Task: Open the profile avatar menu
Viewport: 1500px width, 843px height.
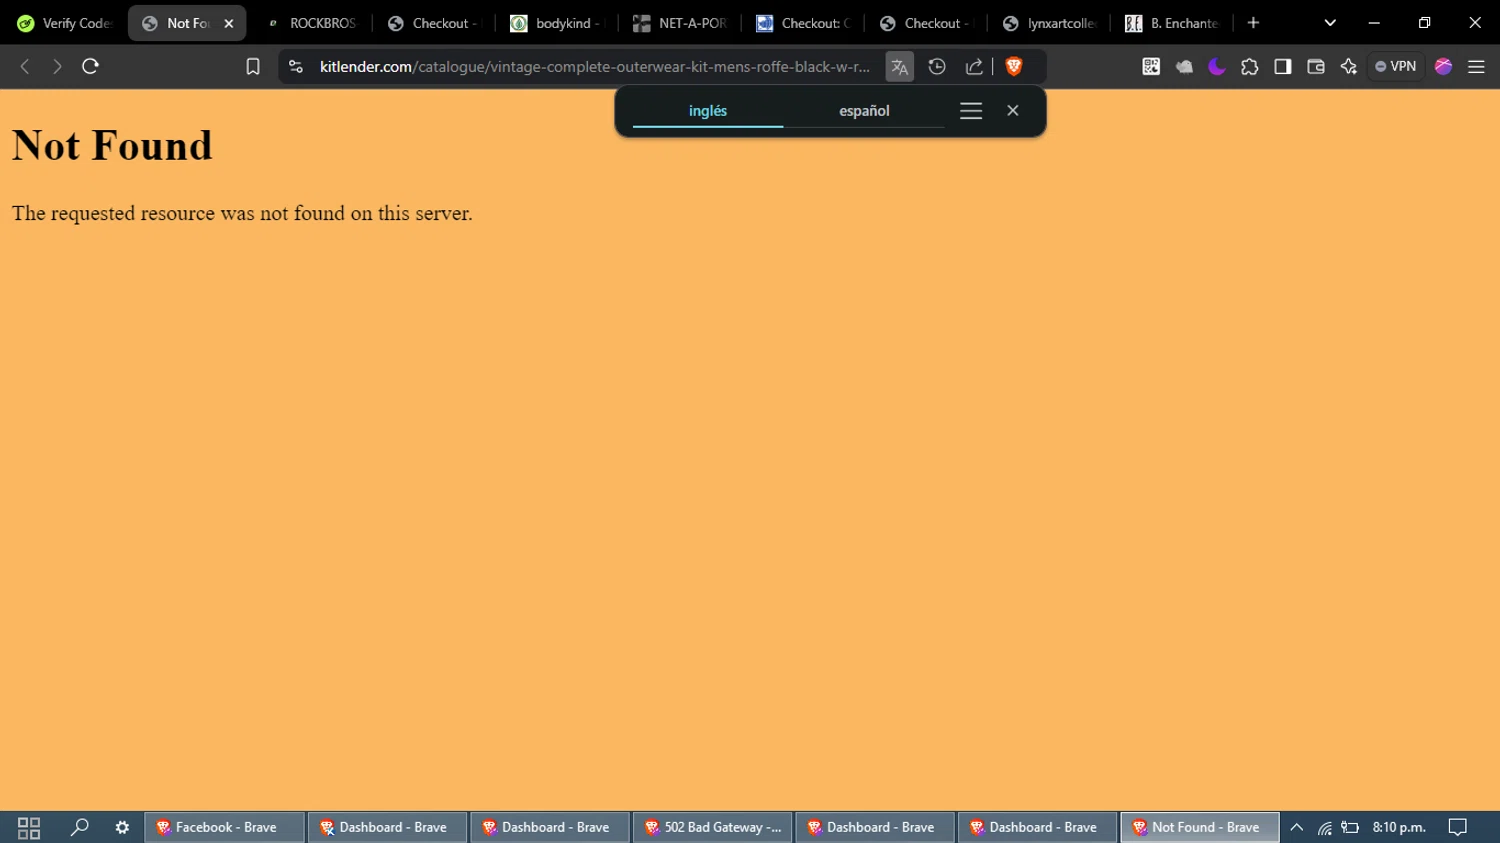Action: 1443,66
